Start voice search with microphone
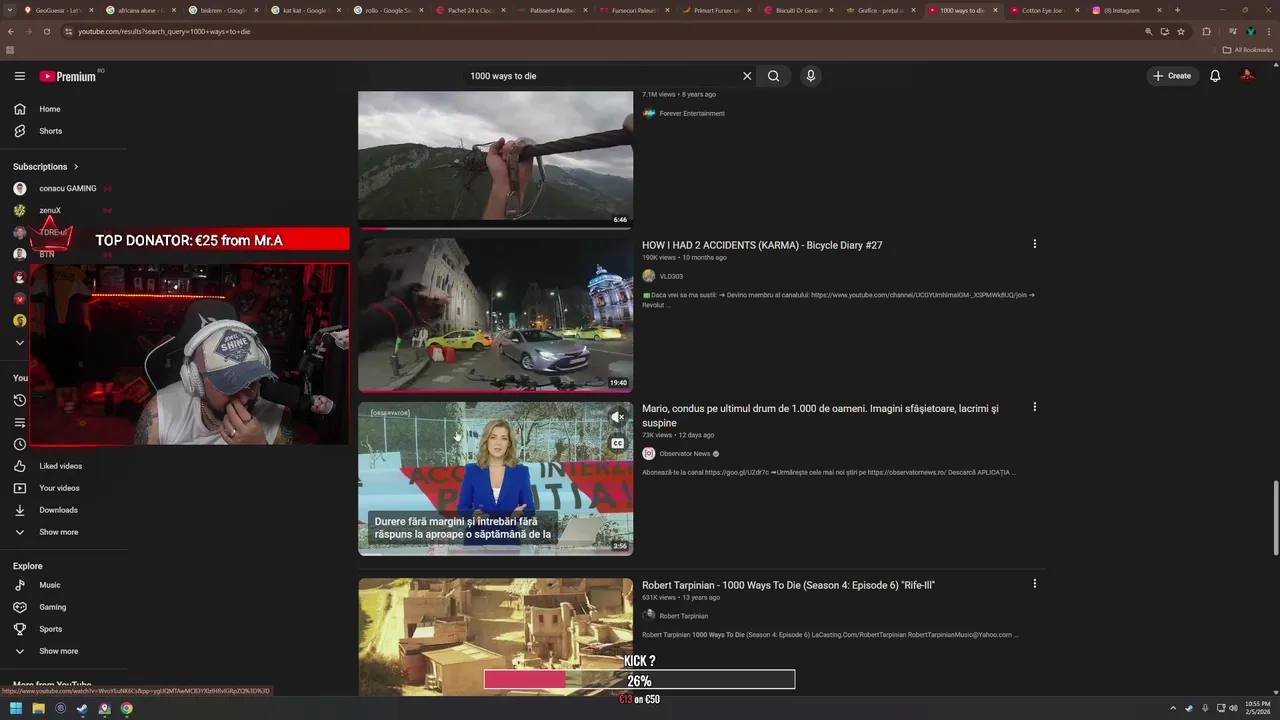Image resolution: width=1280 pixels, height=720 pixels. pos(811,76)
